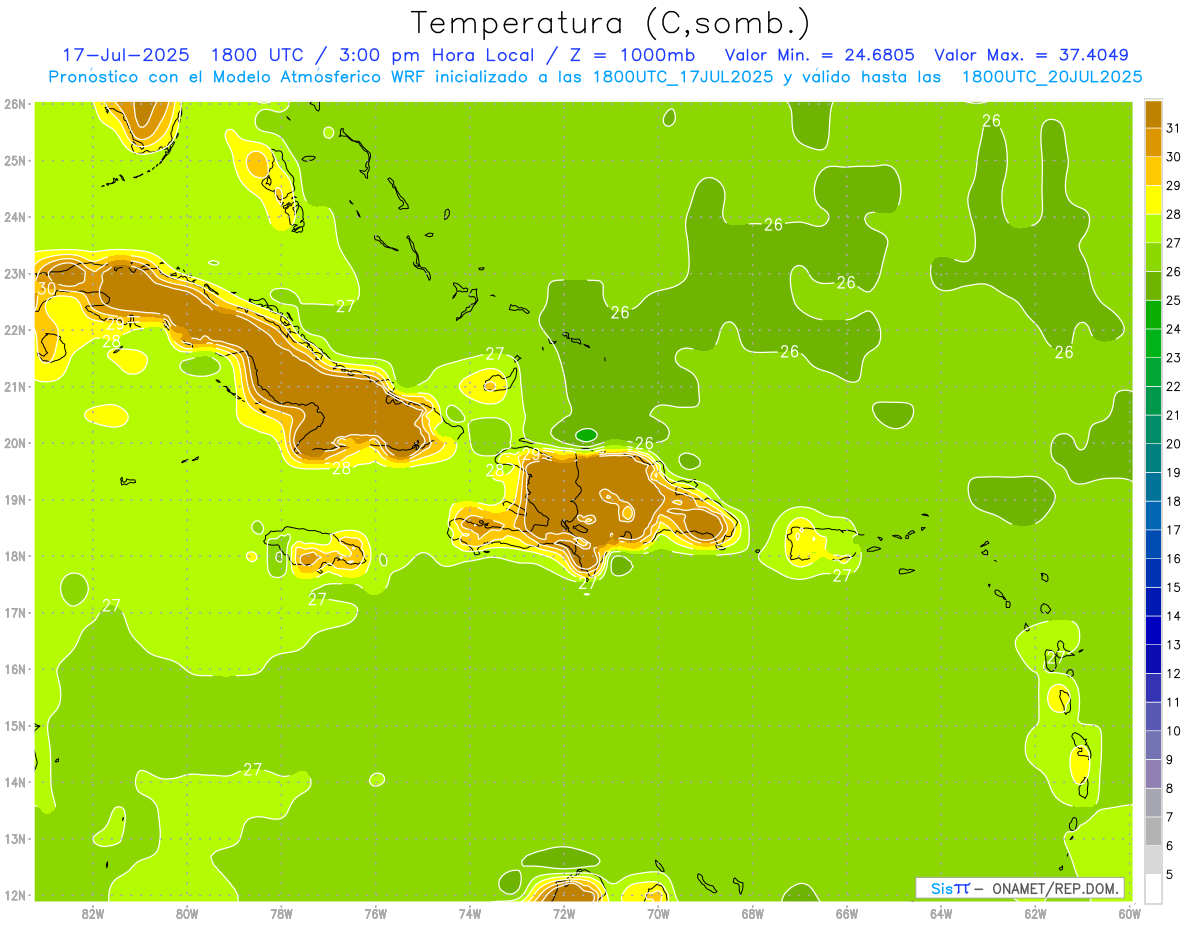Click latitude axis label "16N"

point(15,669)
